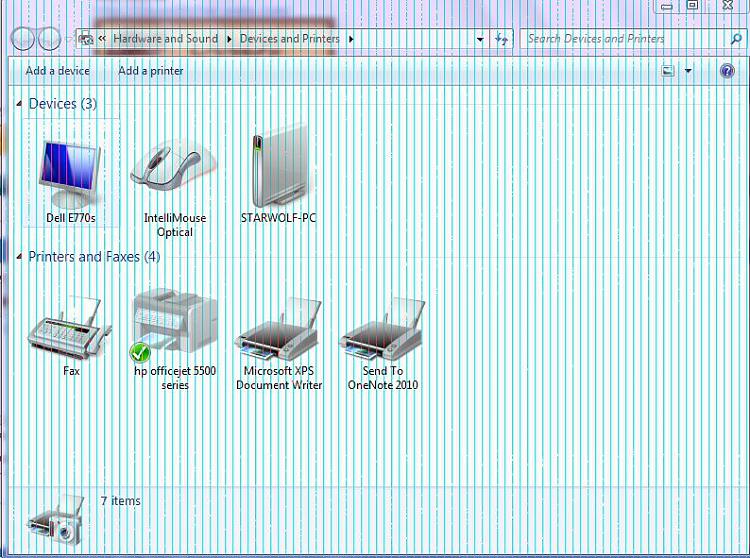Focus the Search Devices and Printers field
Viewport: 750px width, 558px height.
coord(625,39)
